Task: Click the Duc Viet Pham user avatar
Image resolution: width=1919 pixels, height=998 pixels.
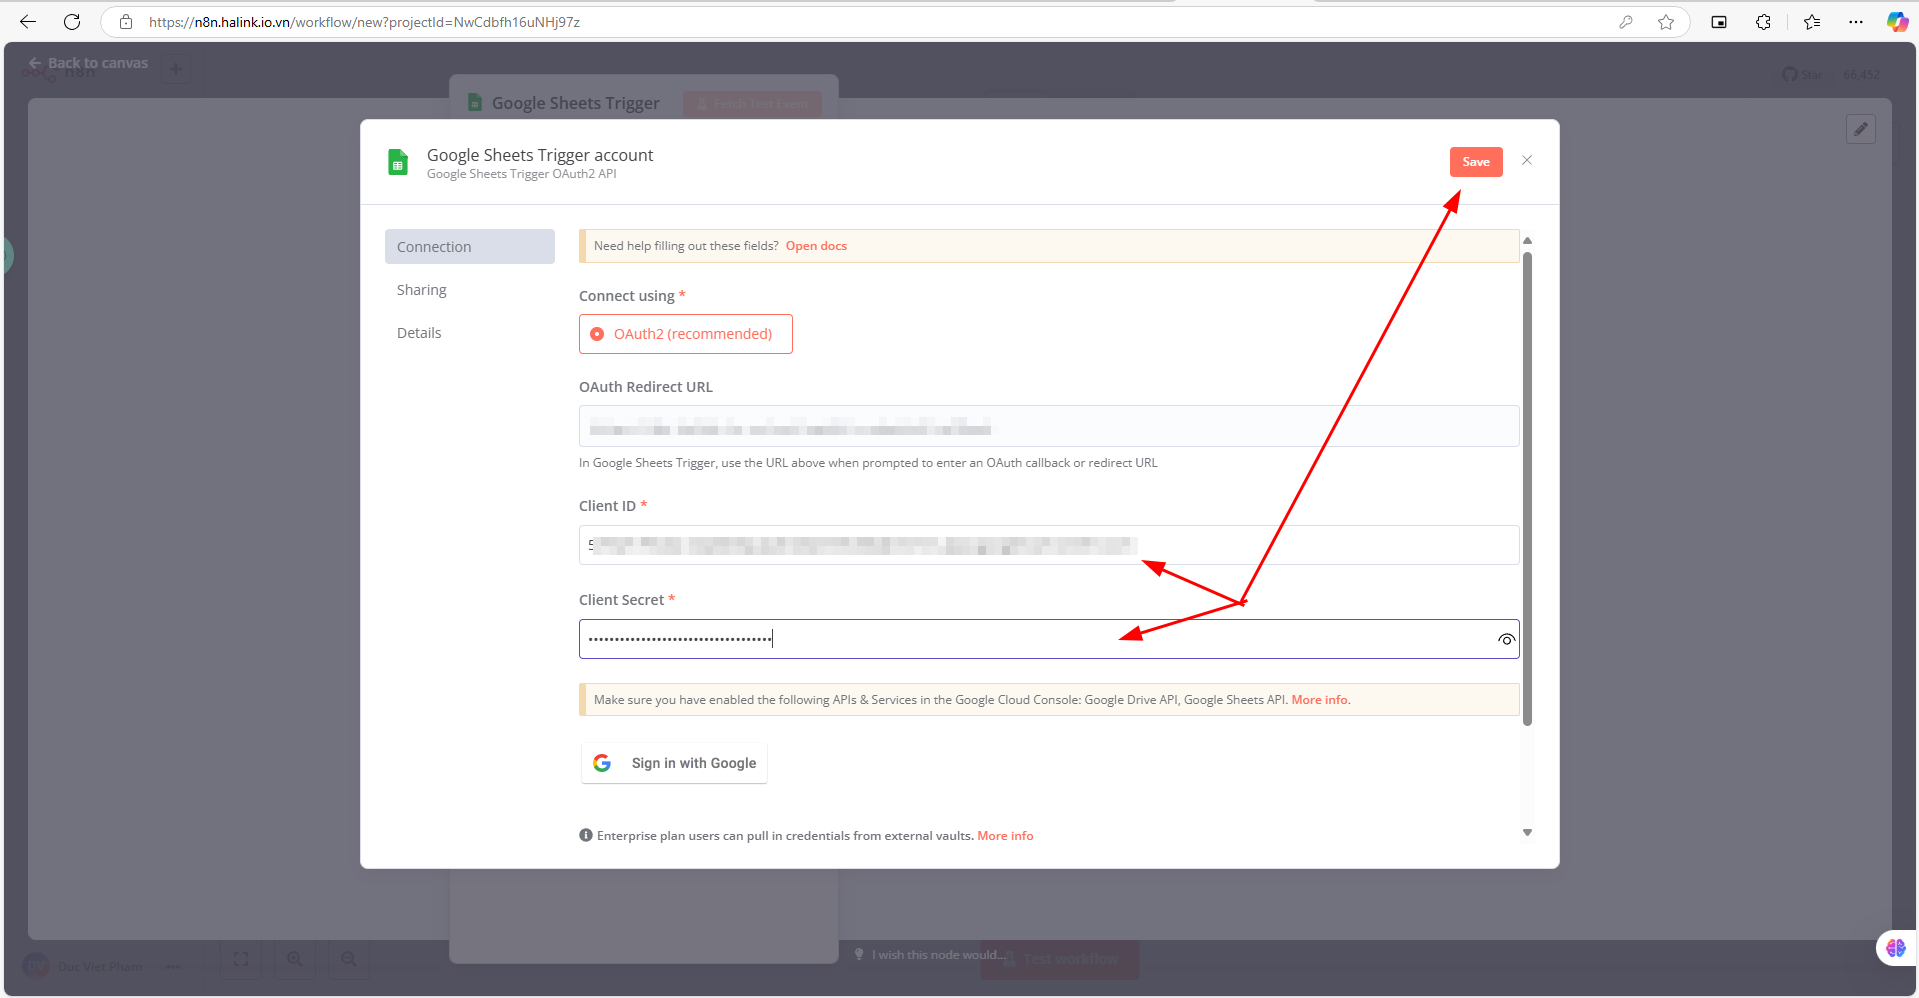Action: click(x=36, y=966)
